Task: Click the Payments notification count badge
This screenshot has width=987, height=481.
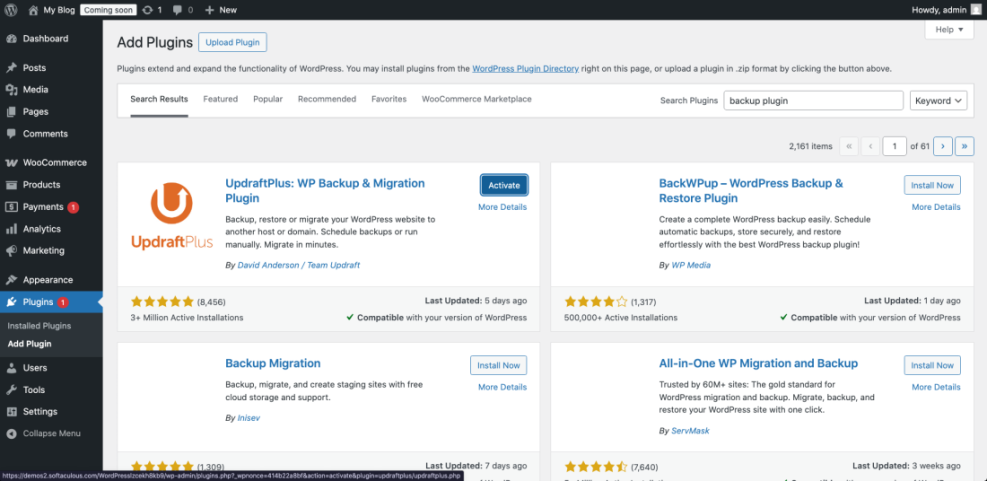Action: pyautogui.click(x=73, y=207)
